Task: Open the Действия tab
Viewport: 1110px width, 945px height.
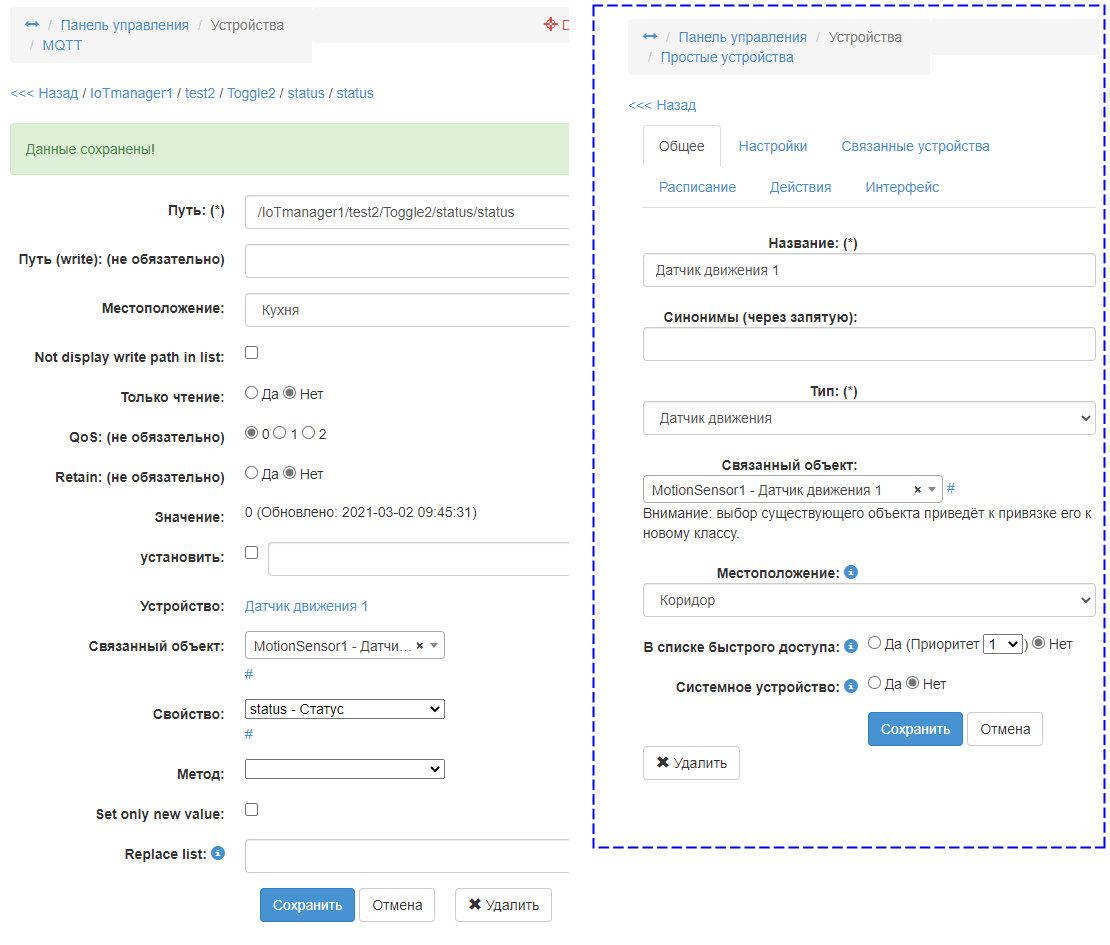Action: (x=801, y=188)
